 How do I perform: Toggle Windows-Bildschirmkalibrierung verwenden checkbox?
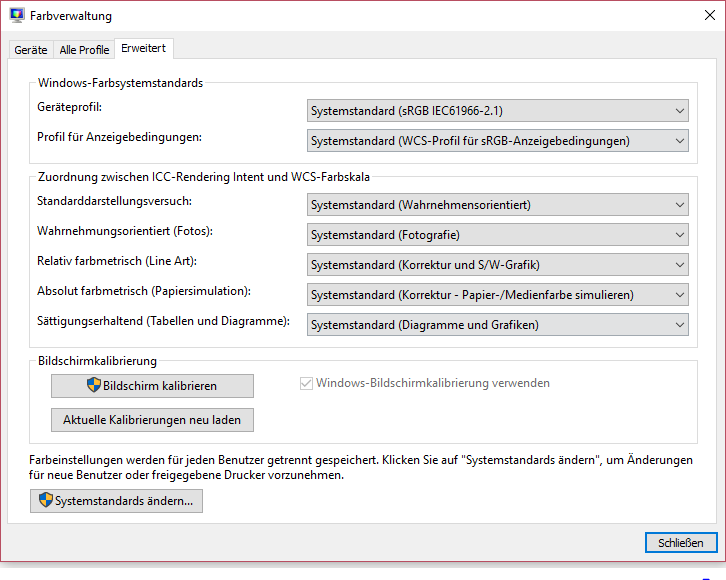coord(306,383)
